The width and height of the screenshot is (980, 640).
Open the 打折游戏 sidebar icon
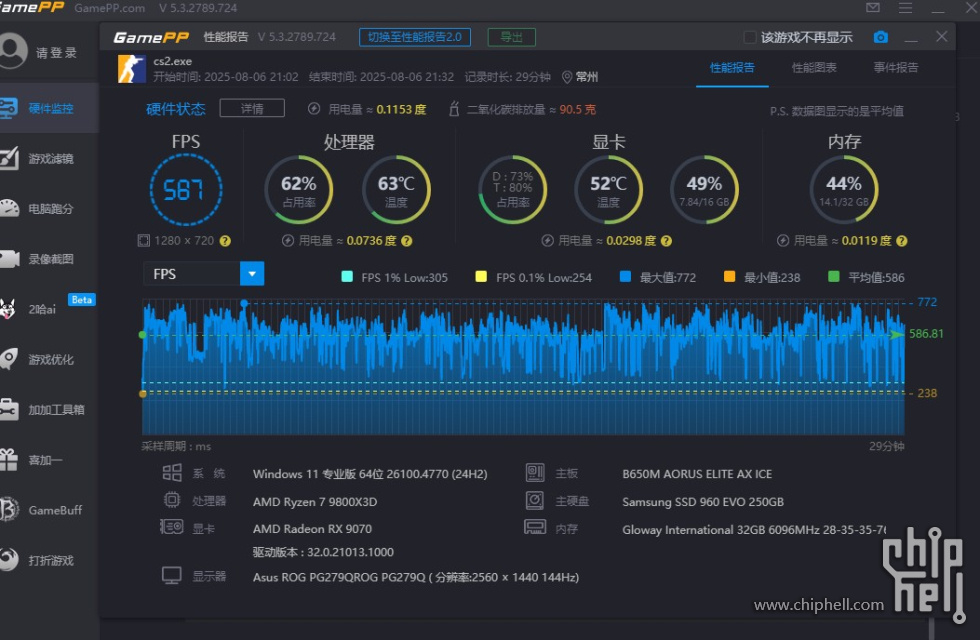point(9,559)
